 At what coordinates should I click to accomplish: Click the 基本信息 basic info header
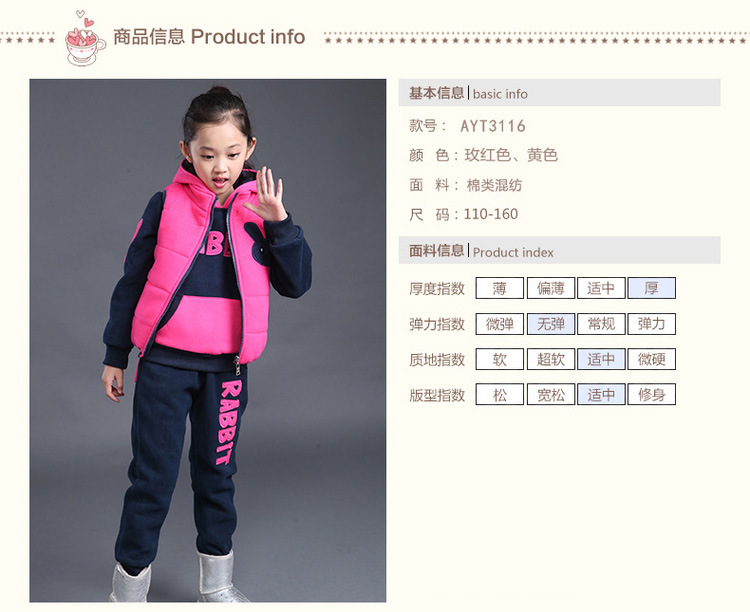pos(559,93)
